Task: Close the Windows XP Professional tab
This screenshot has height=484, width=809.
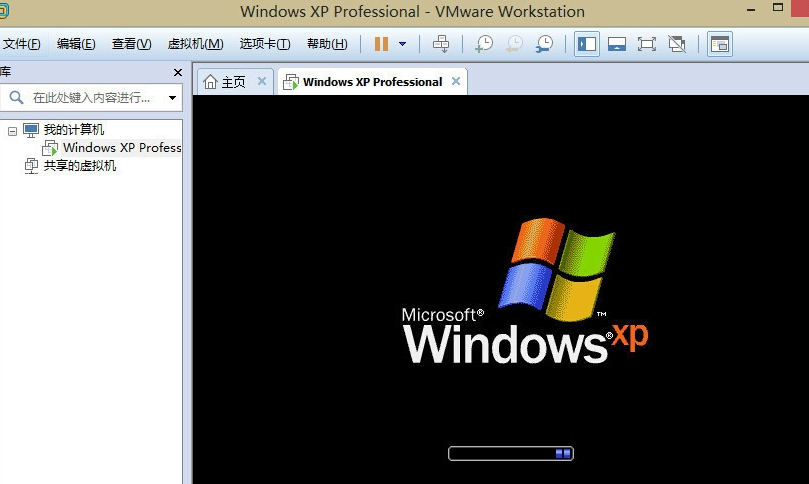Action: click(456, 81)
